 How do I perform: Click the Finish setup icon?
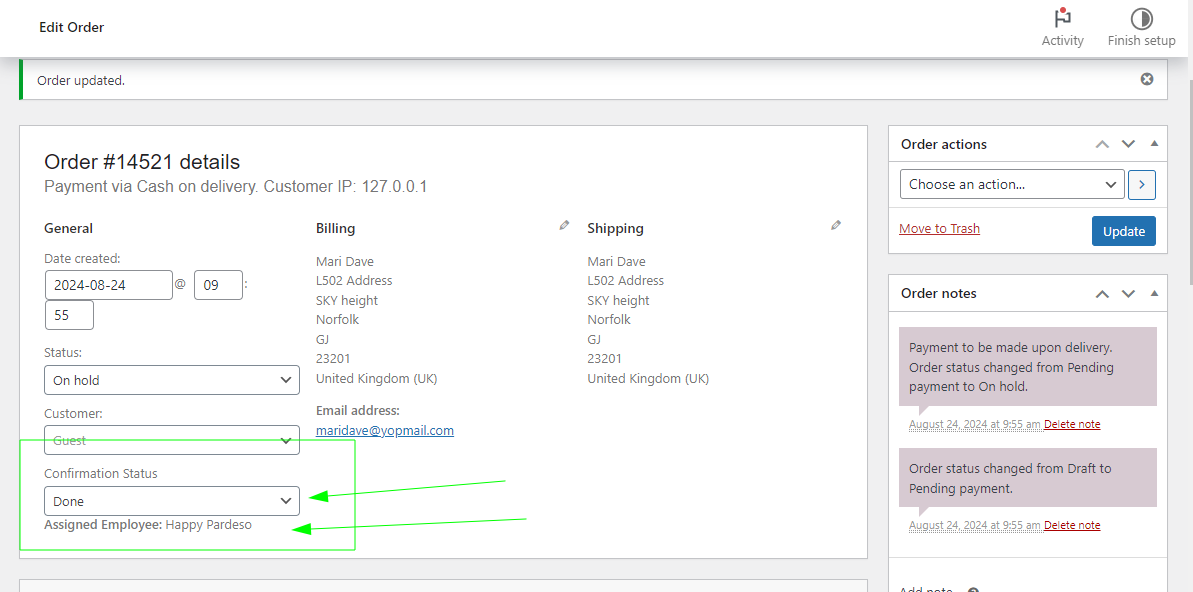pos(1141,18)
